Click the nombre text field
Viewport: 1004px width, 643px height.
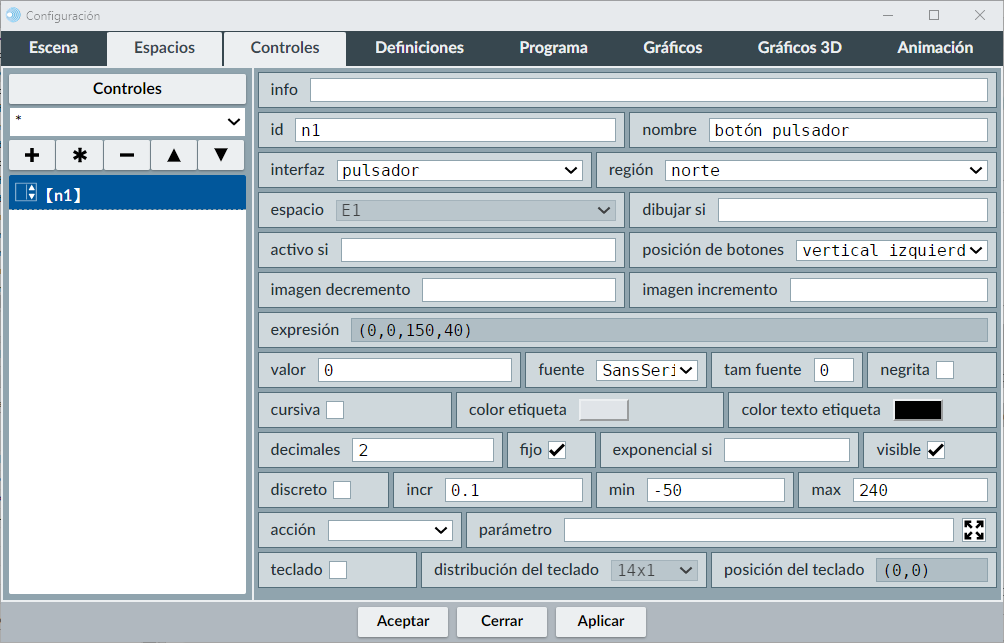849,130
